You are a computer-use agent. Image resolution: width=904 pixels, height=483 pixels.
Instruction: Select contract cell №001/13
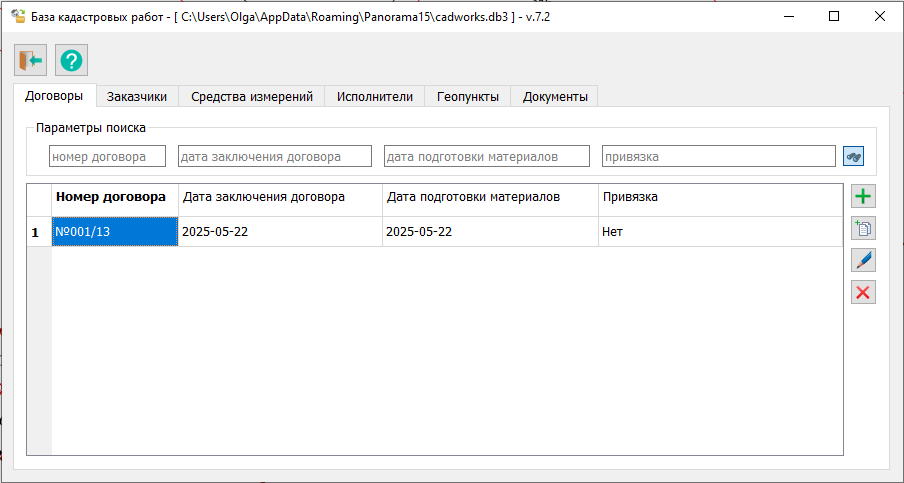coord(114,231)
